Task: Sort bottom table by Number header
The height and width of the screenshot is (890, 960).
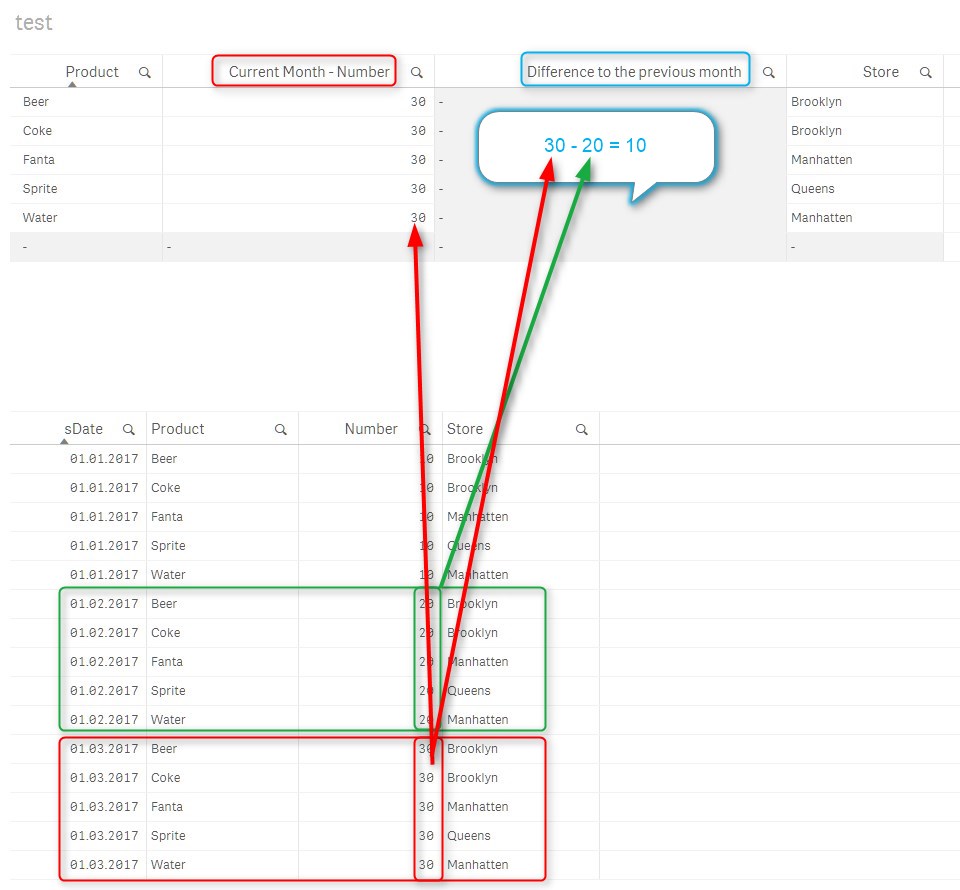Action: [x=371, y=428]
